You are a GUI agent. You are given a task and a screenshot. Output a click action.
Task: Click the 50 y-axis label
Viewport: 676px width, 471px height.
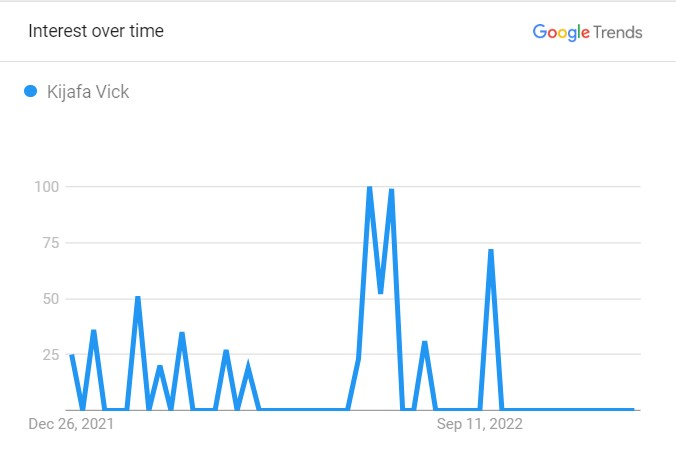point(51,299)
